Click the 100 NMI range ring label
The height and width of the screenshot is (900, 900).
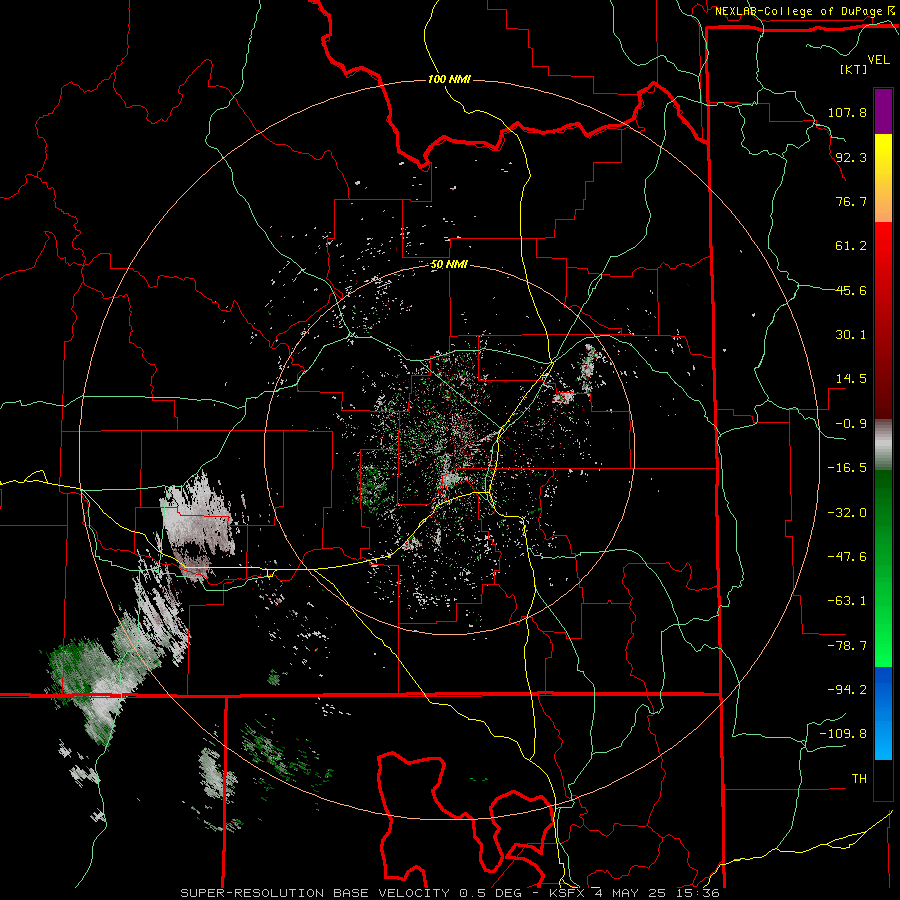coord(449,79)
